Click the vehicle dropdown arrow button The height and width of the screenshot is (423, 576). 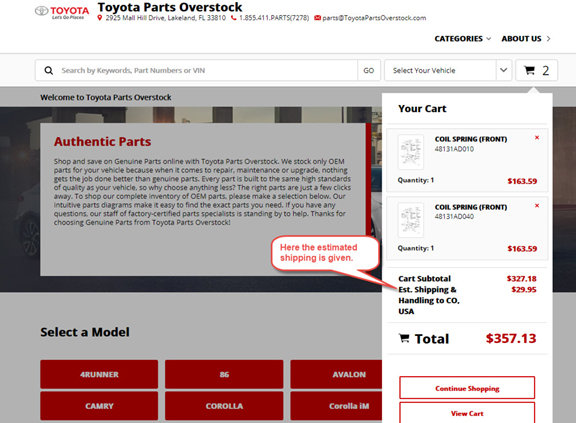click(x=504, y=70)
